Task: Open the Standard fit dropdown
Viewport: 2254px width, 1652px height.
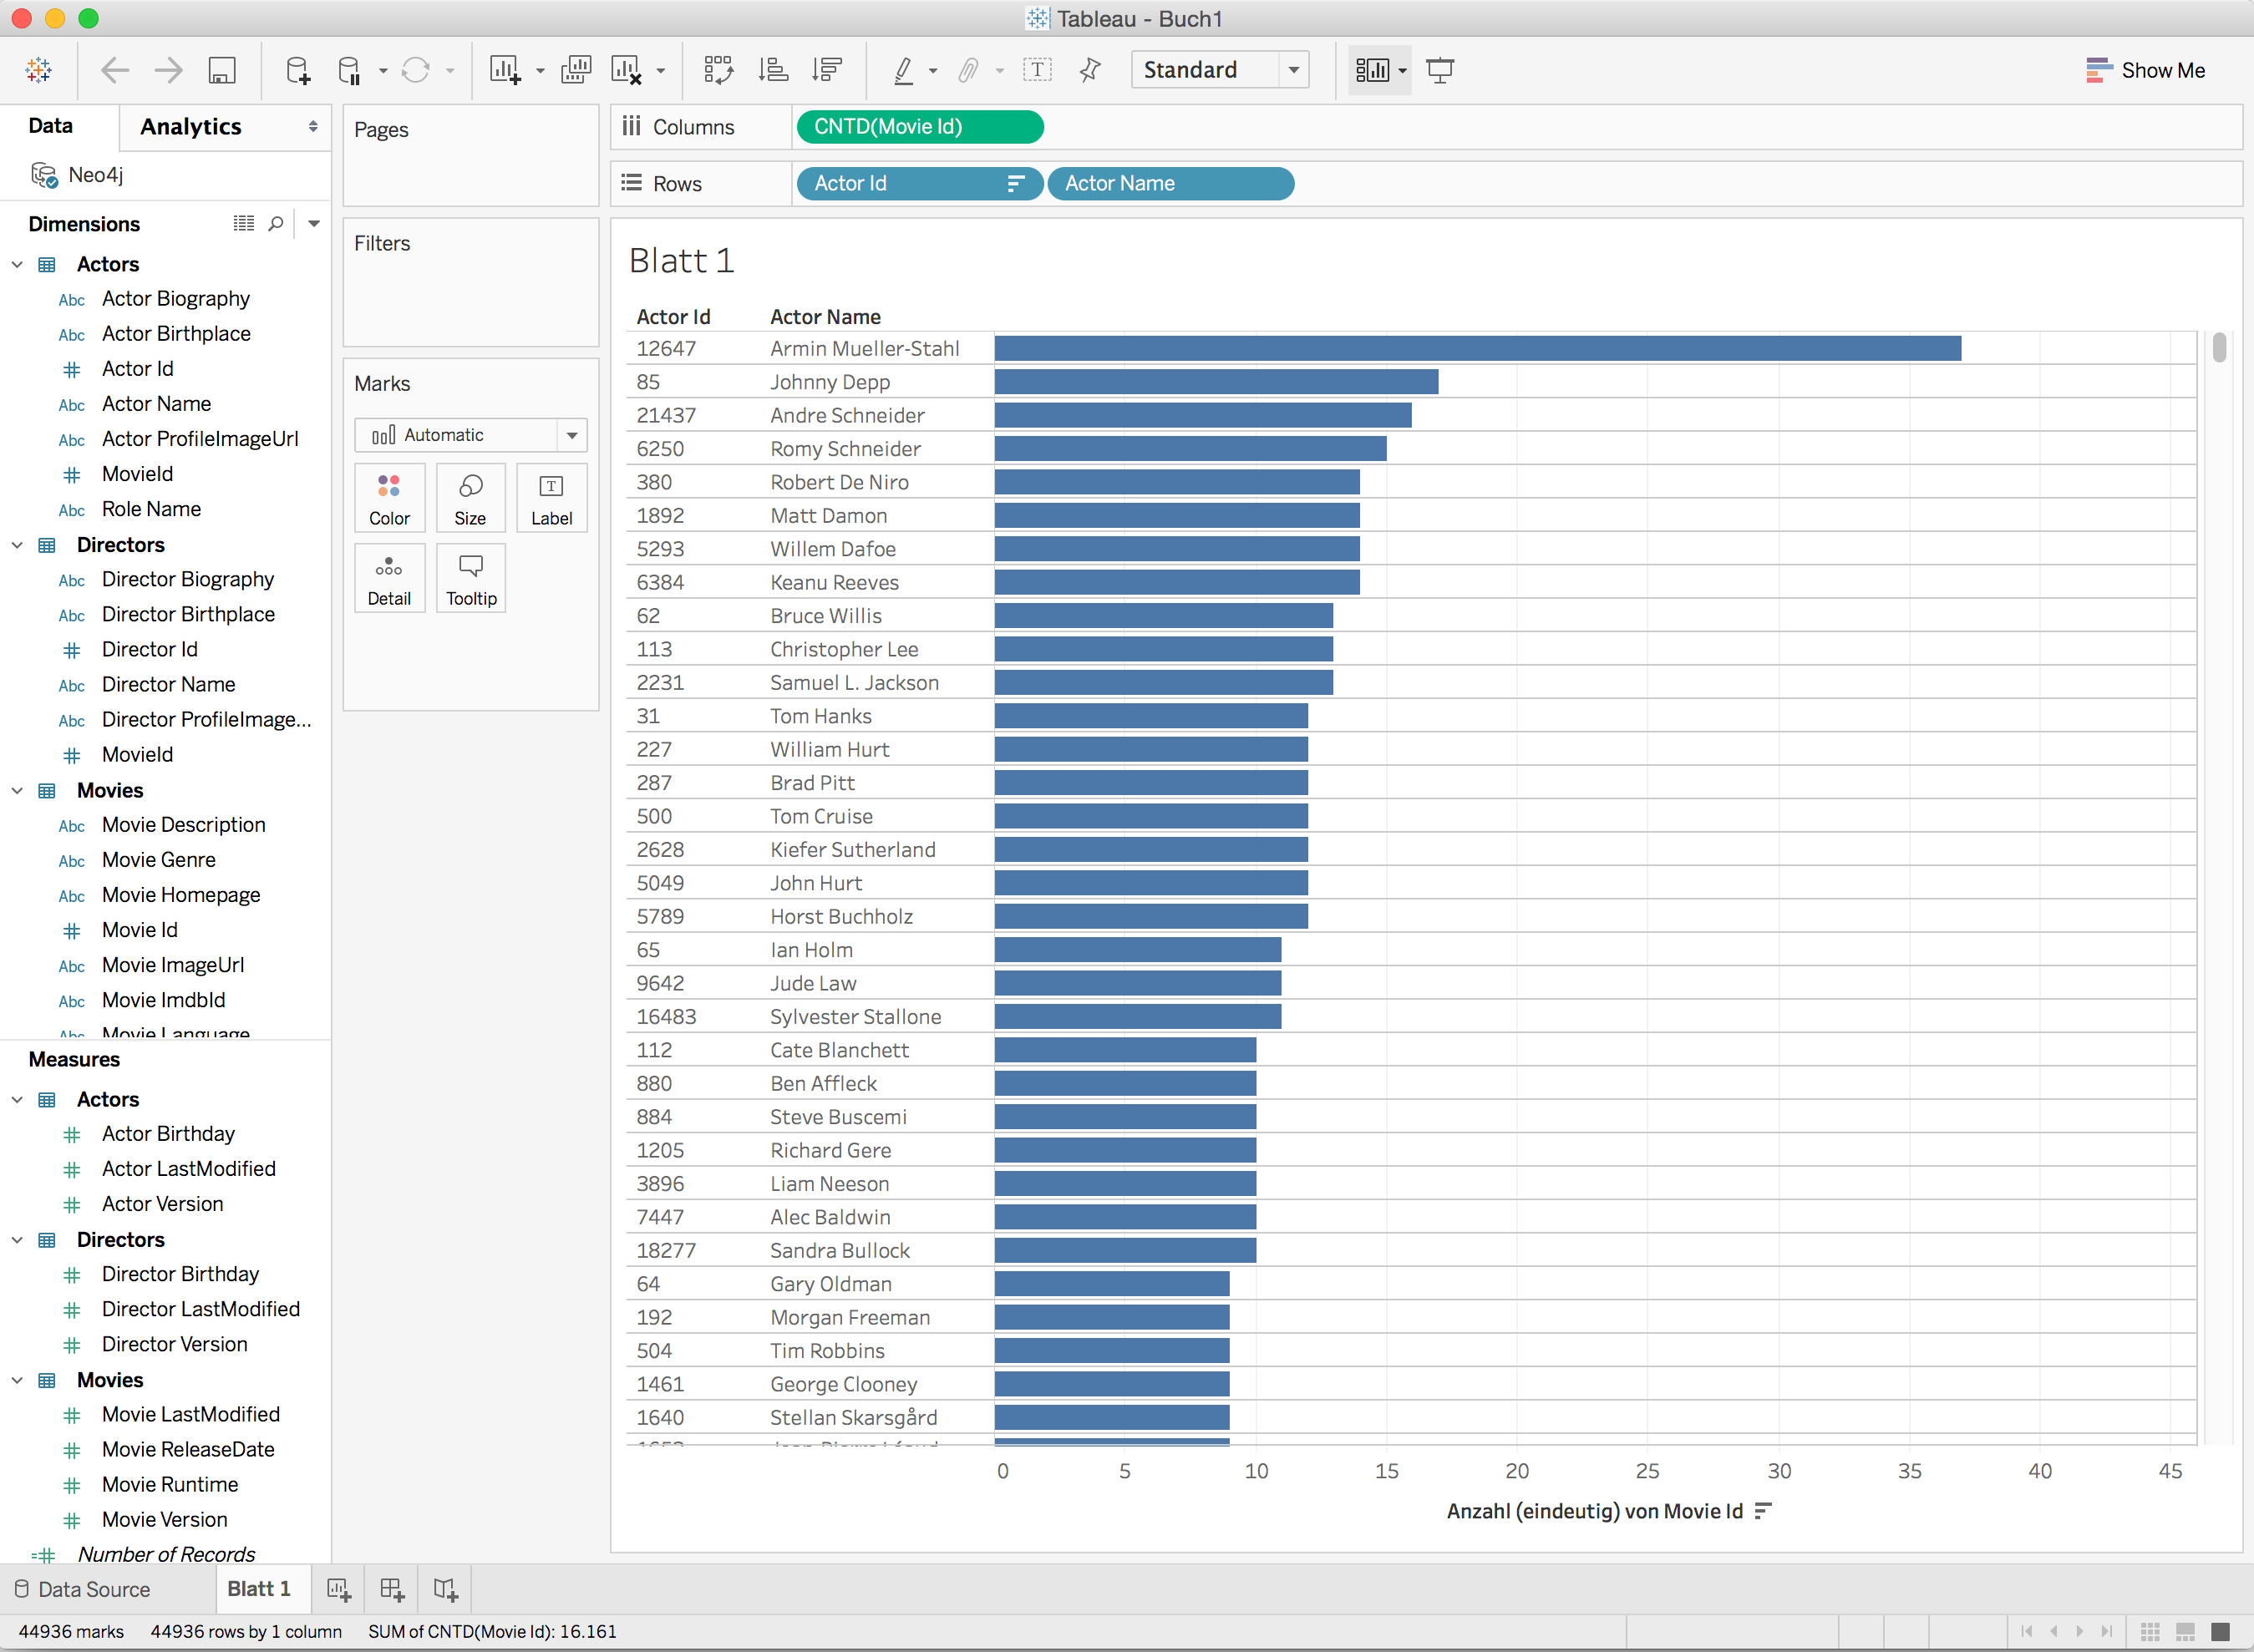Action: click(x=1293, y=70)
